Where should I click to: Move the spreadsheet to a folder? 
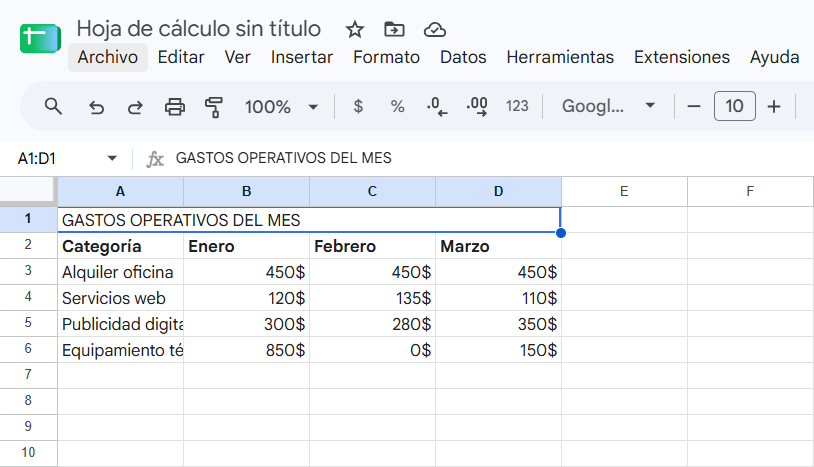pyautogui.click(x=395, y=30)
